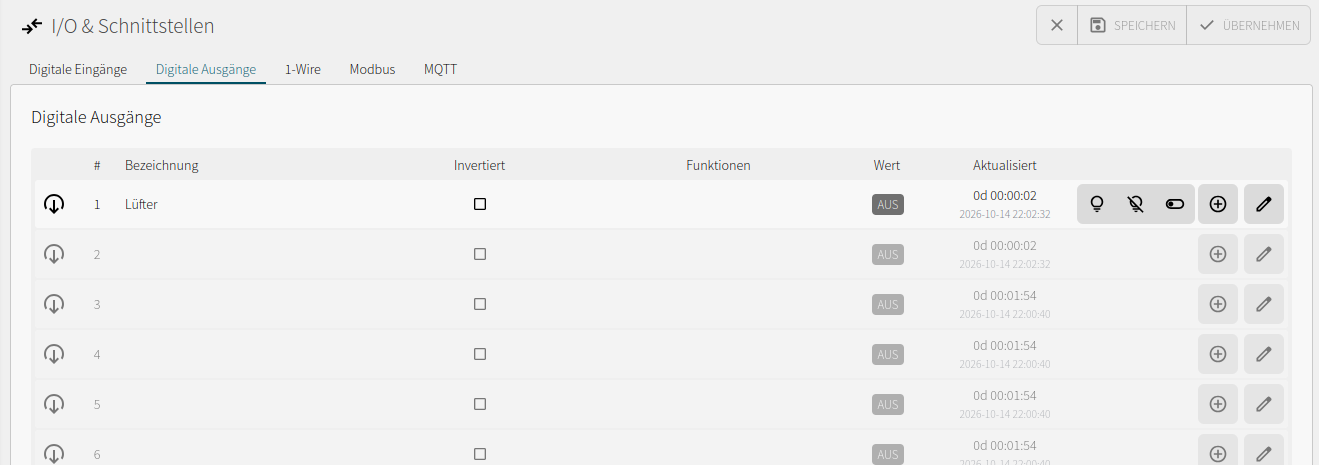Edit output 3 using pencil icon
1319x465 pixels.
1264,304
